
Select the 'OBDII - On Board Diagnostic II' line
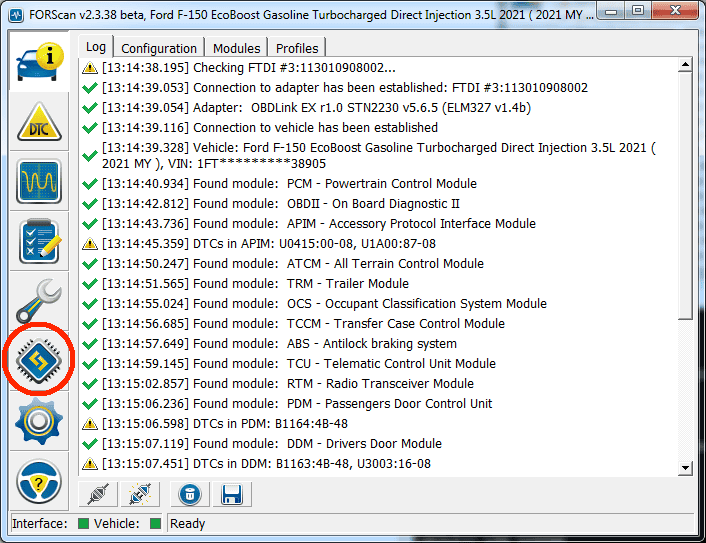[x=378, y=204]
